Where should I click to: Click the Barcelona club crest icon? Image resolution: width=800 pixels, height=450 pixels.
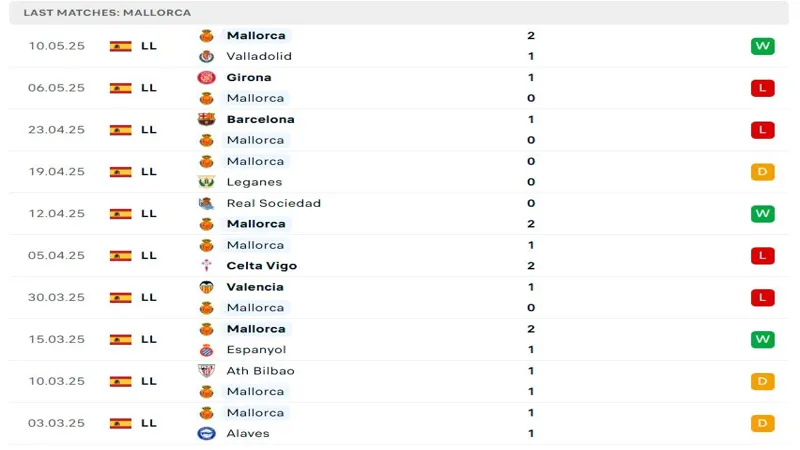tap(207, 119)
